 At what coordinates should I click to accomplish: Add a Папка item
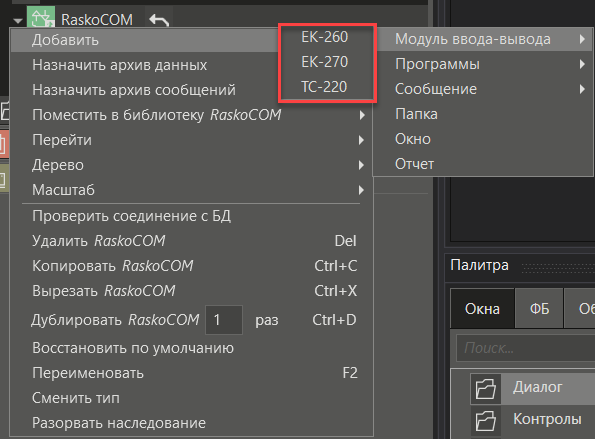point(484,114)
